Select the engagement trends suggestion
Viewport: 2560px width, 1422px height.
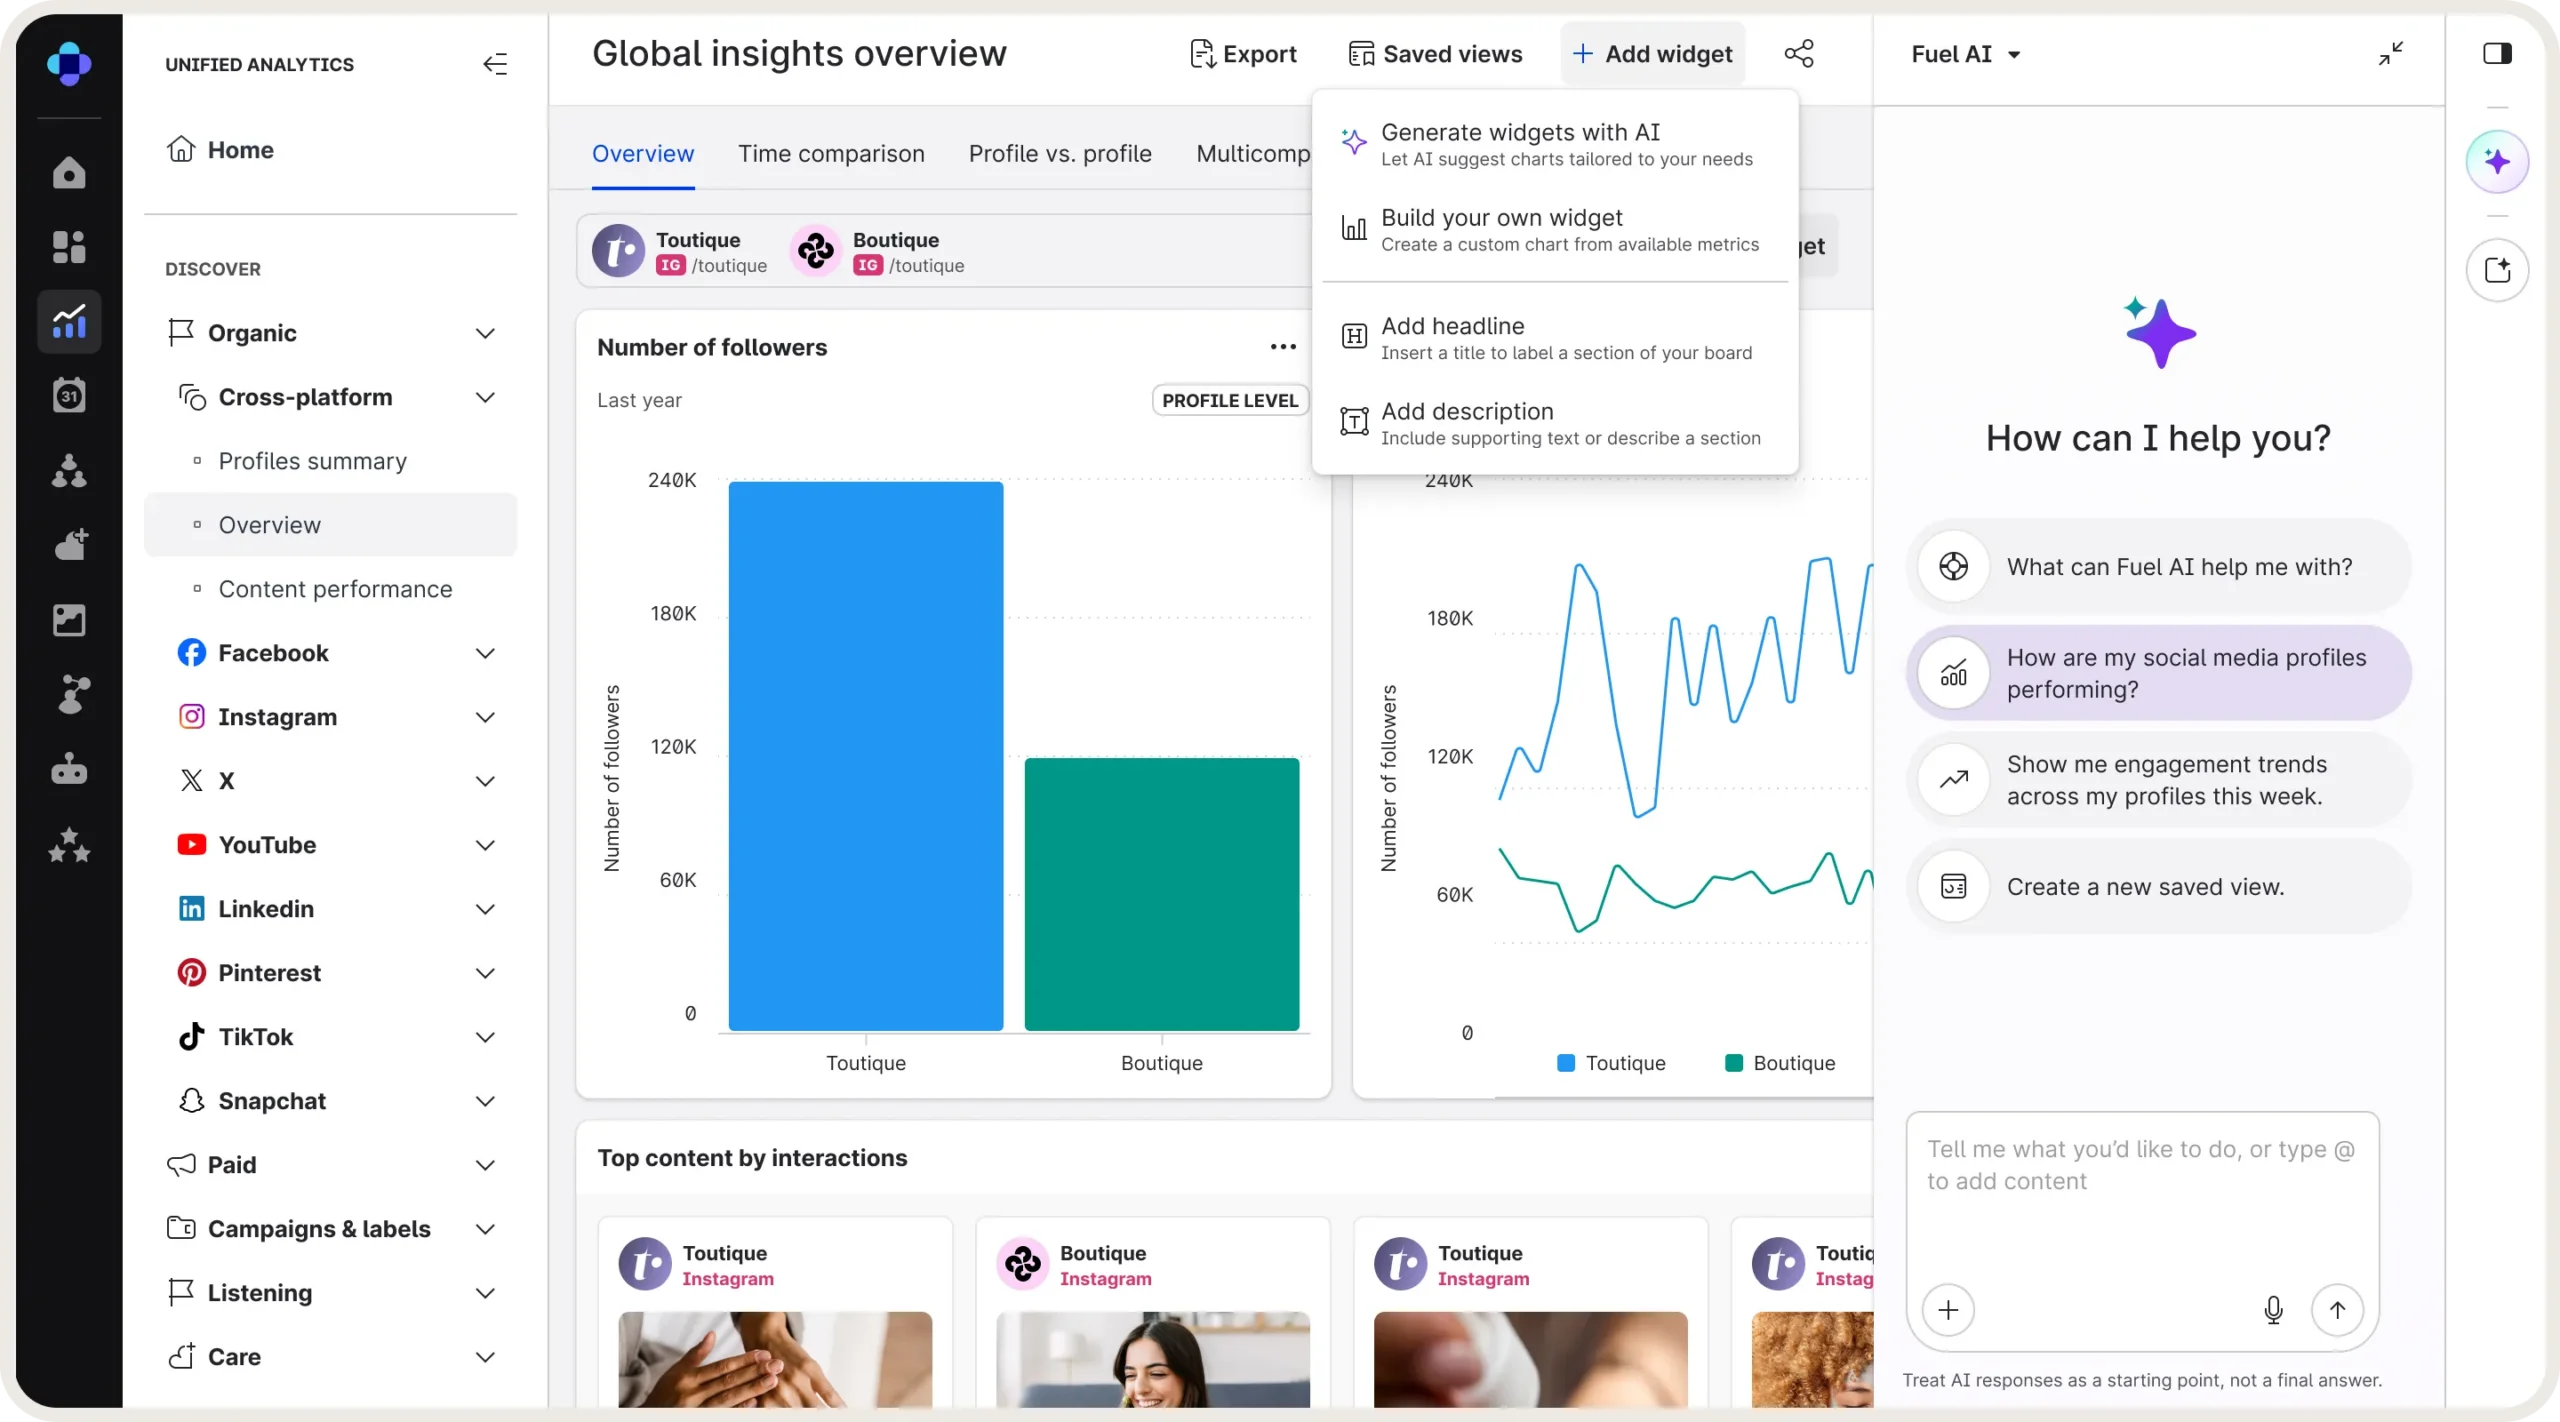coord(2158,780)
